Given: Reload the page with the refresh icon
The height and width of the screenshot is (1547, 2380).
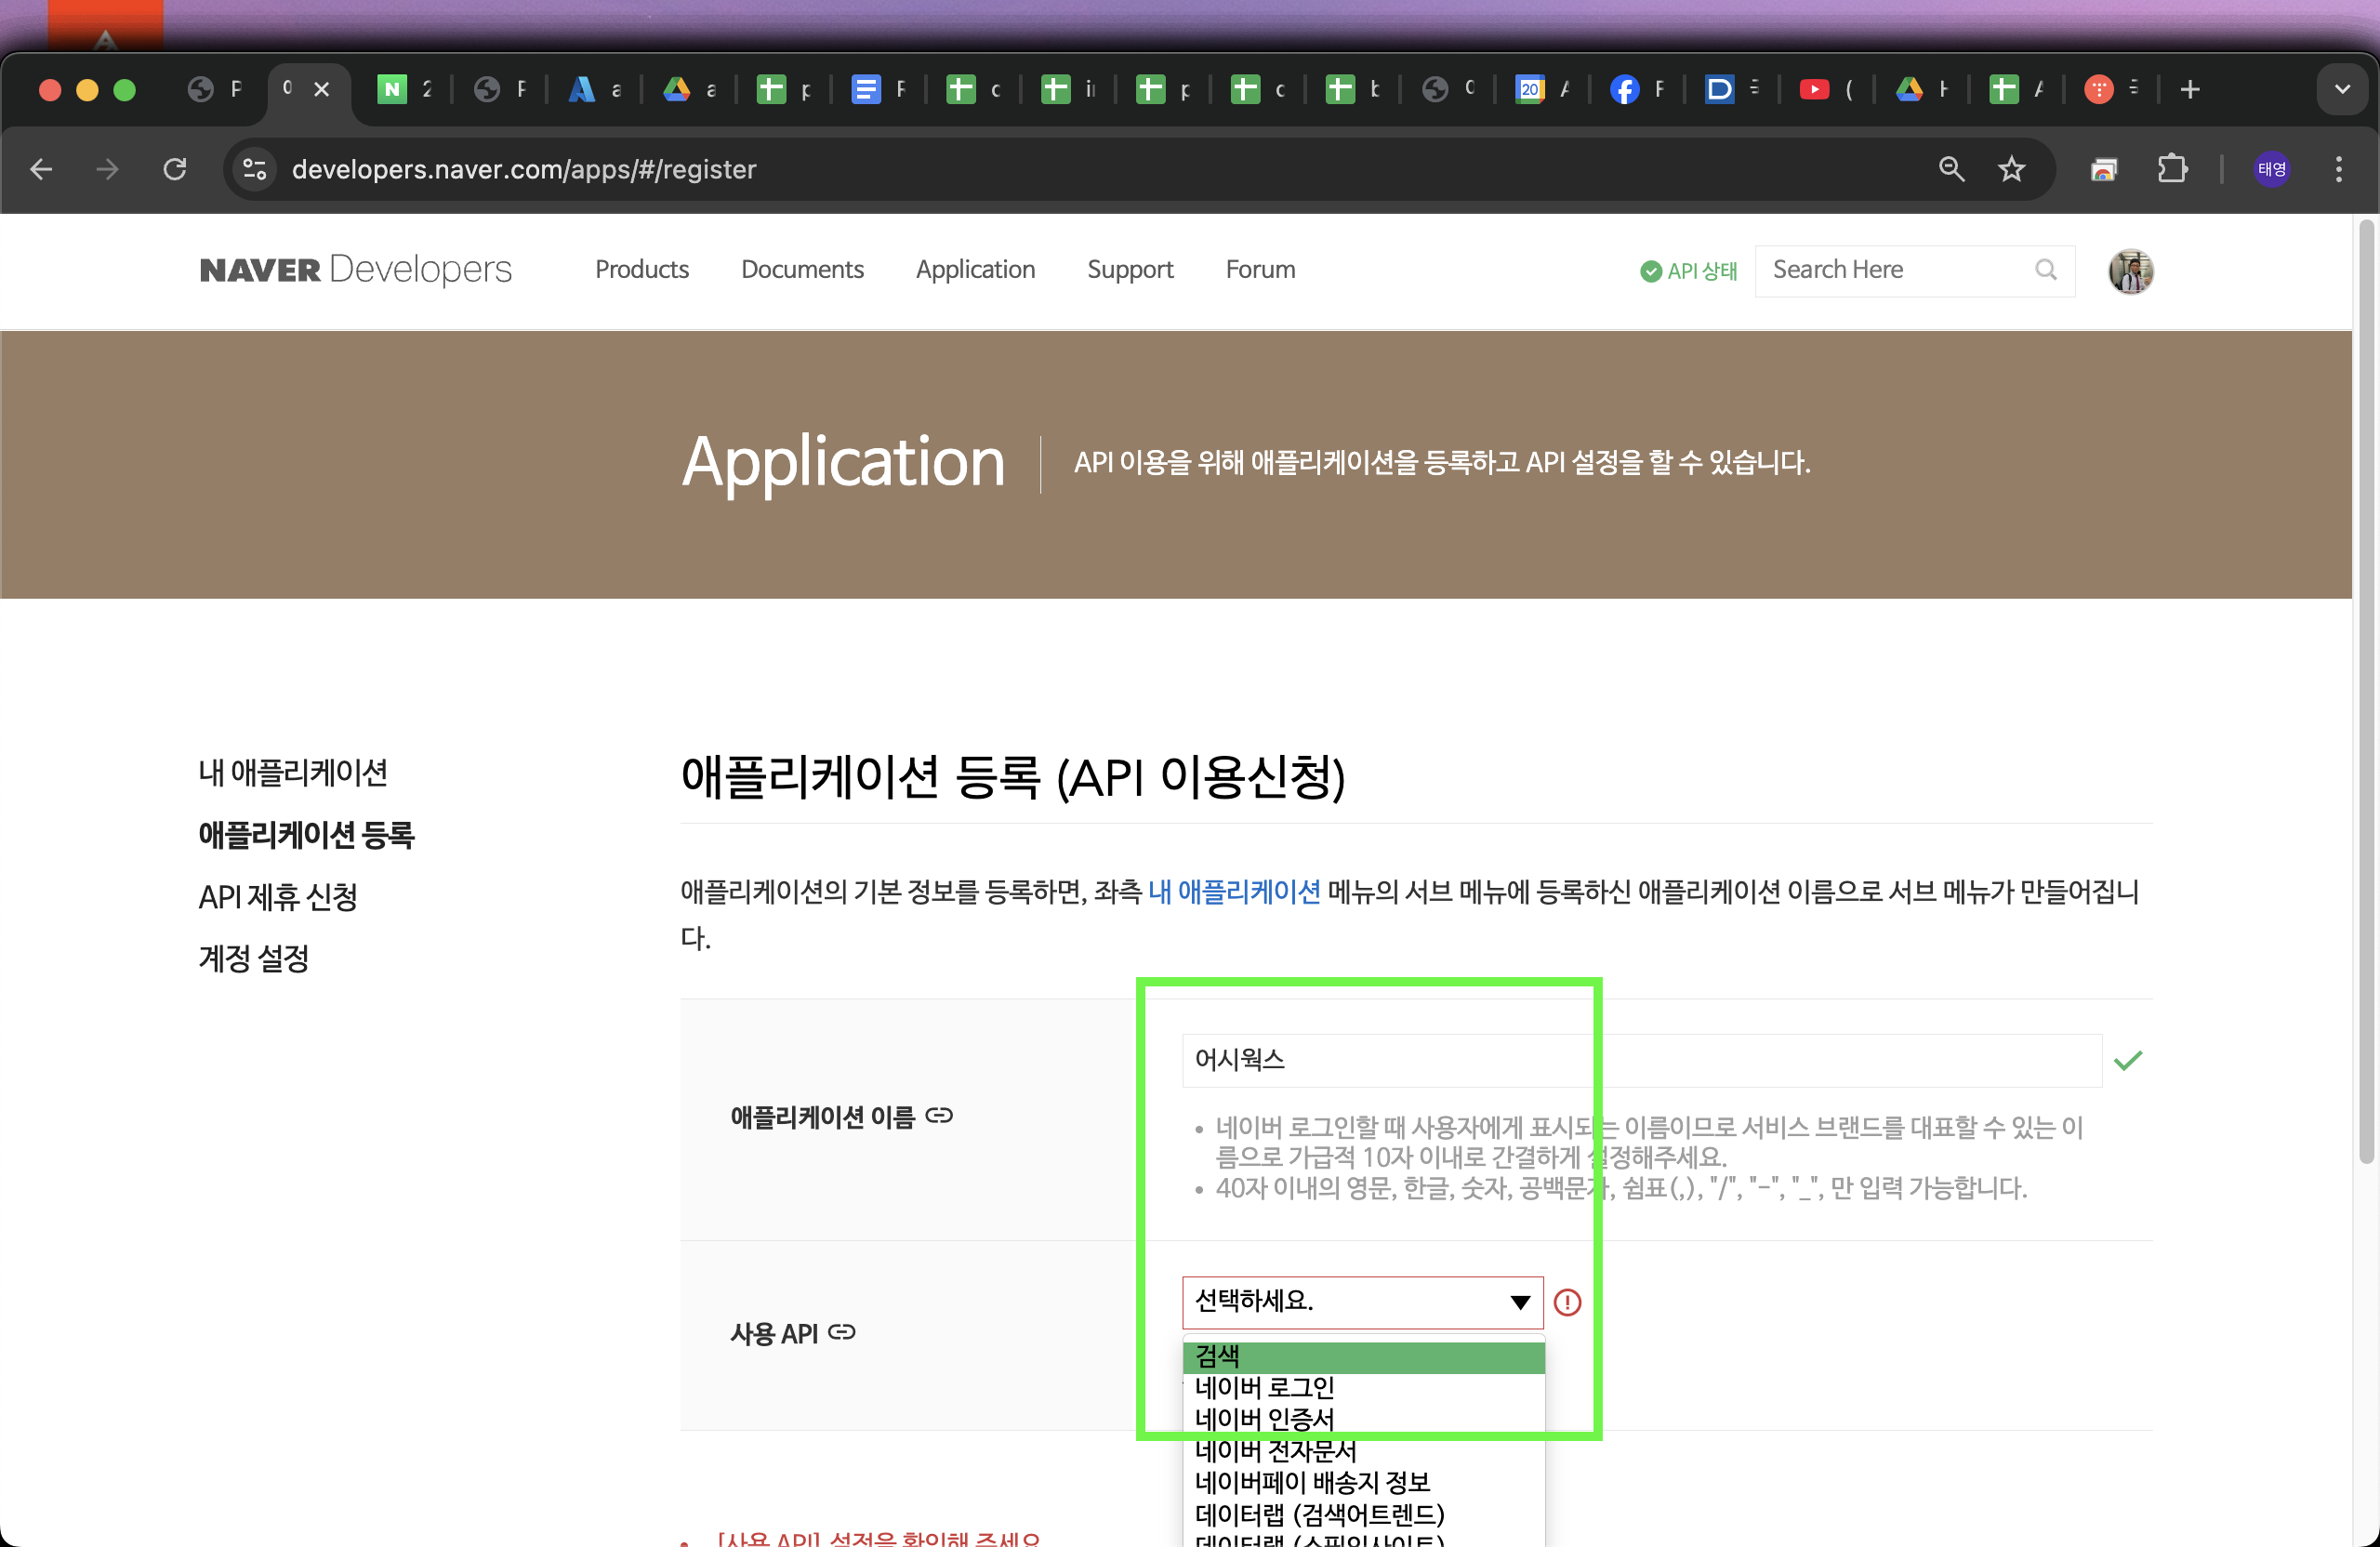Looking at the screenshot, I should pyautogui.click(x=175, y=169).
